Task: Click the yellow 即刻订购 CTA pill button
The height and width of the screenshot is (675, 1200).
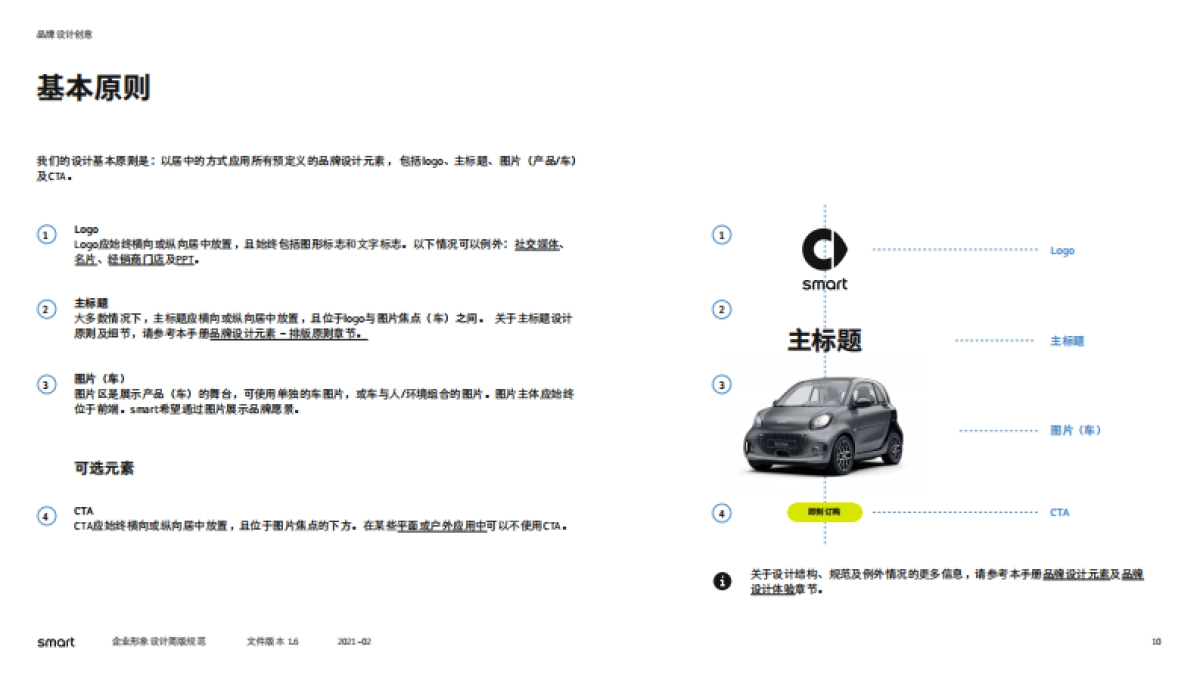Action: click(x=826, y=513)
